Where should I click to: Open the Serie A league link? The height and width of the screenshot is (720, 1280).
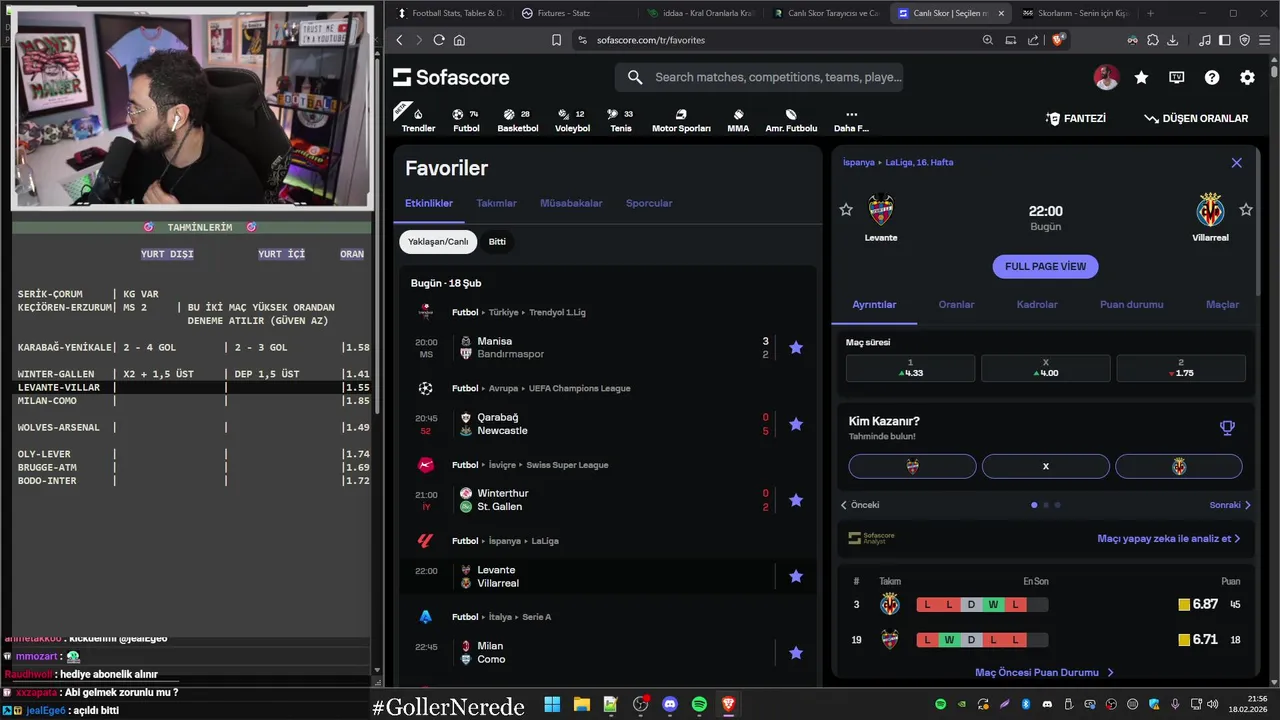[x=537, y=617]
